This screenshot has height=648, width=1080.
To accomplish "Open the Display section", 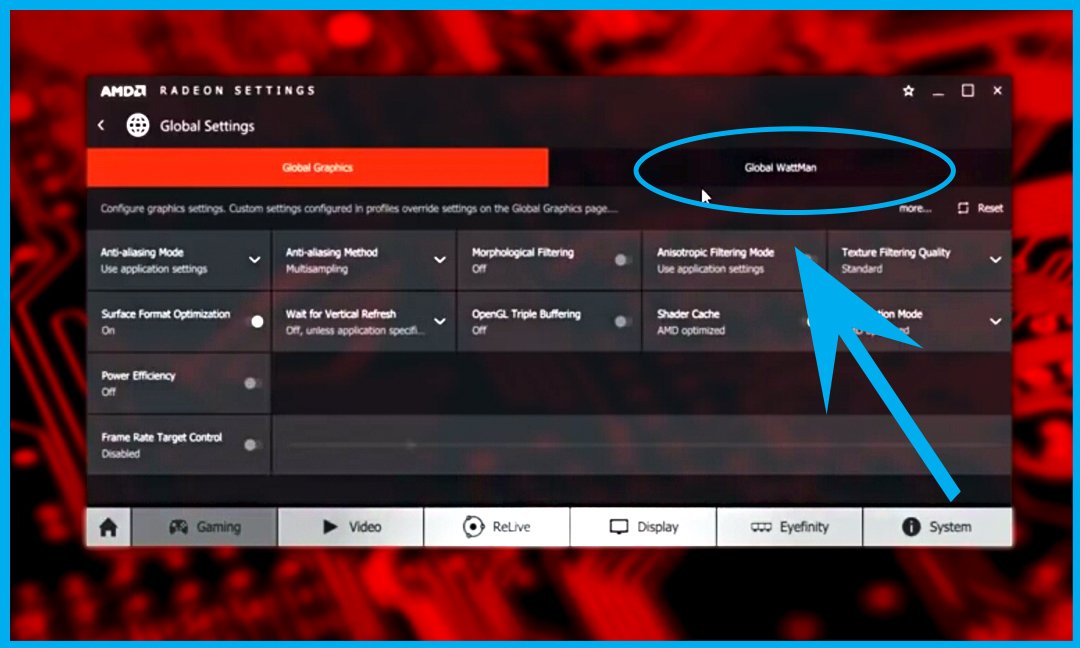I will 644,527.
